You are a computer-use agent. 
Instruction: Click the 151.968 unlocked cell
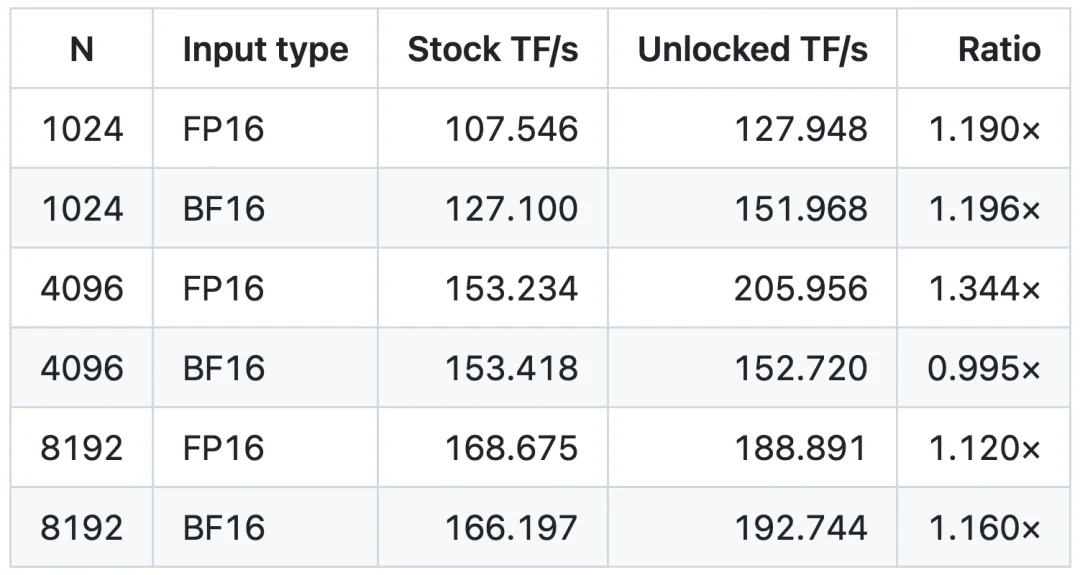click(800, 209)
